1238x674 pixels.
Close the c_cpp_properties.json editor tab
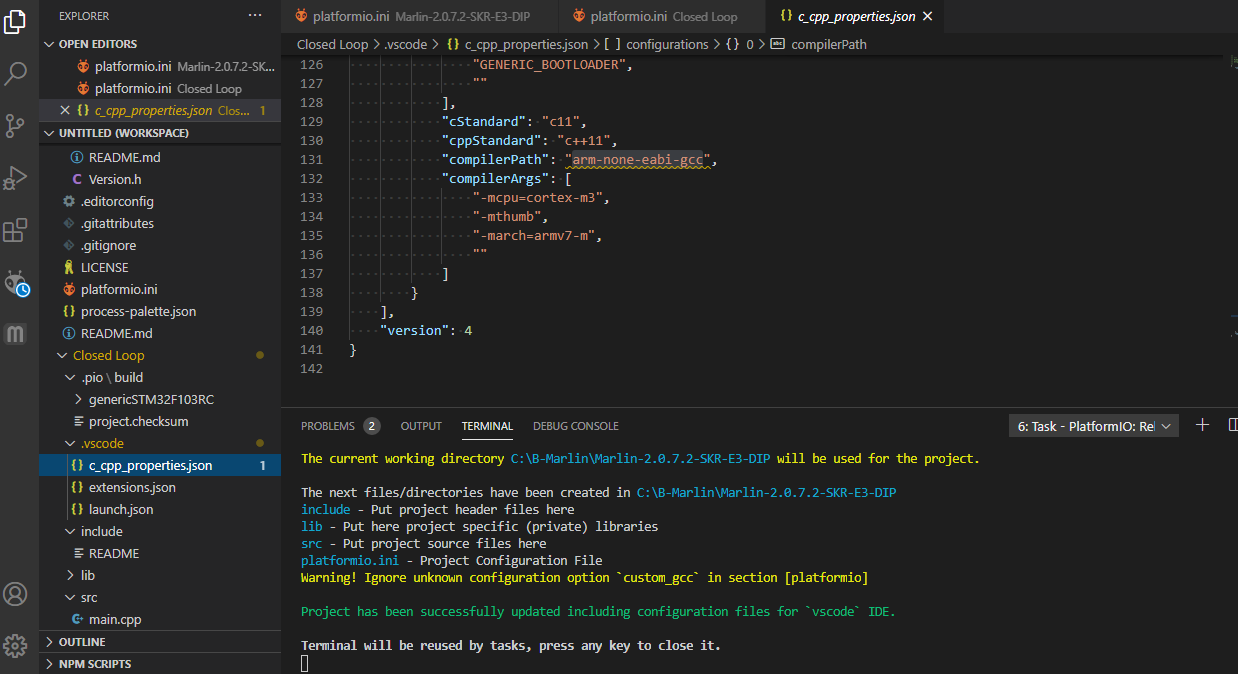point(927,17)
